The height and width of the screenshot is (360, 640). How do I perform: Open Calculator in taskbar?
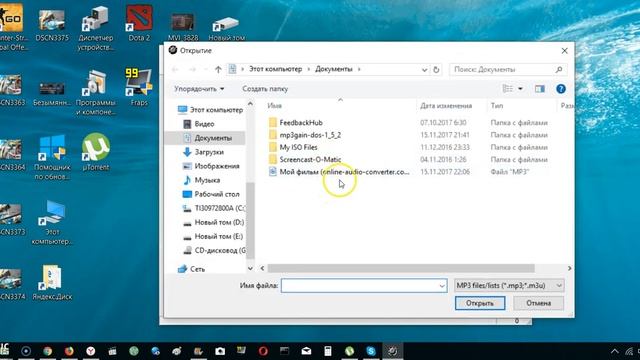pos(327,351)
